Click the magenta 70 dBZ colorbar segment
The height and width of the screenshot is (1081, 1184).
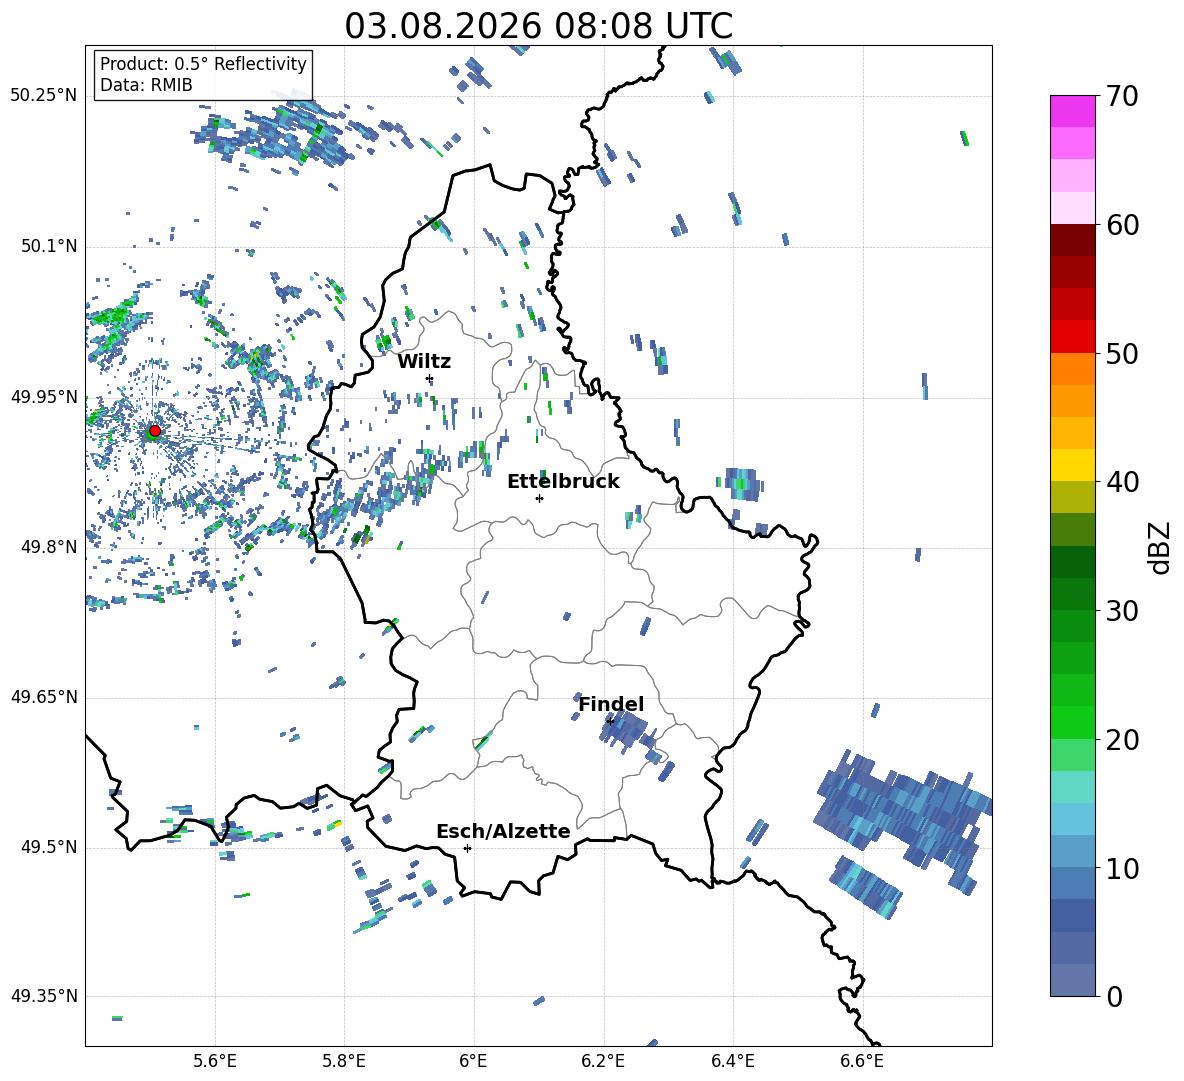[x=1072, y=111]
